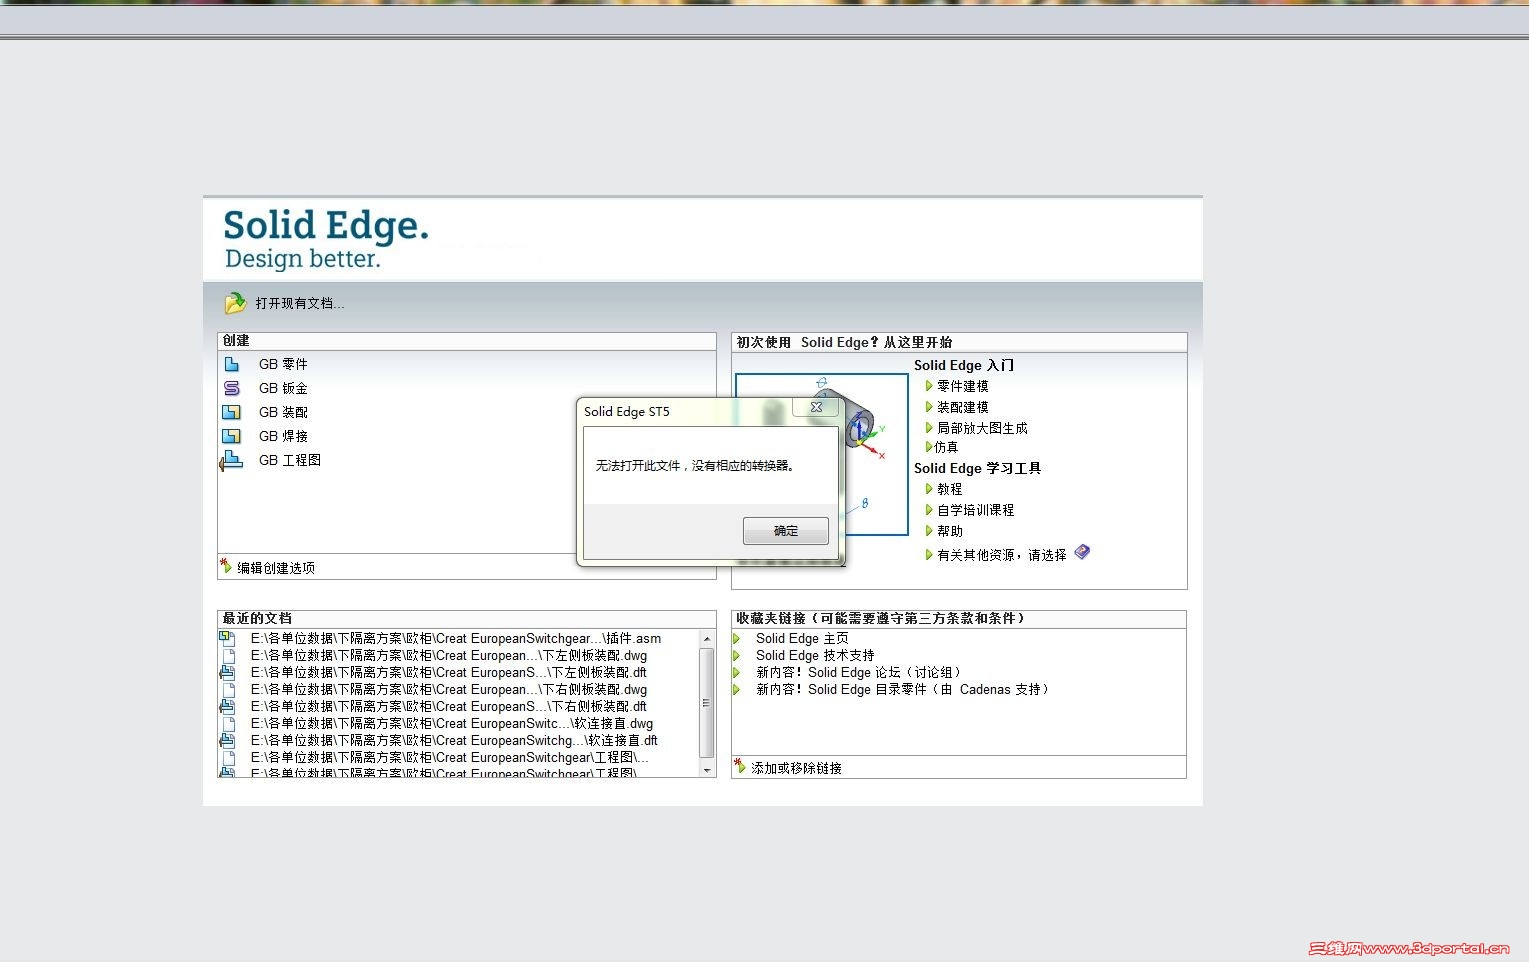Open recent file 软连接直.dft

[x=454, y=740]
